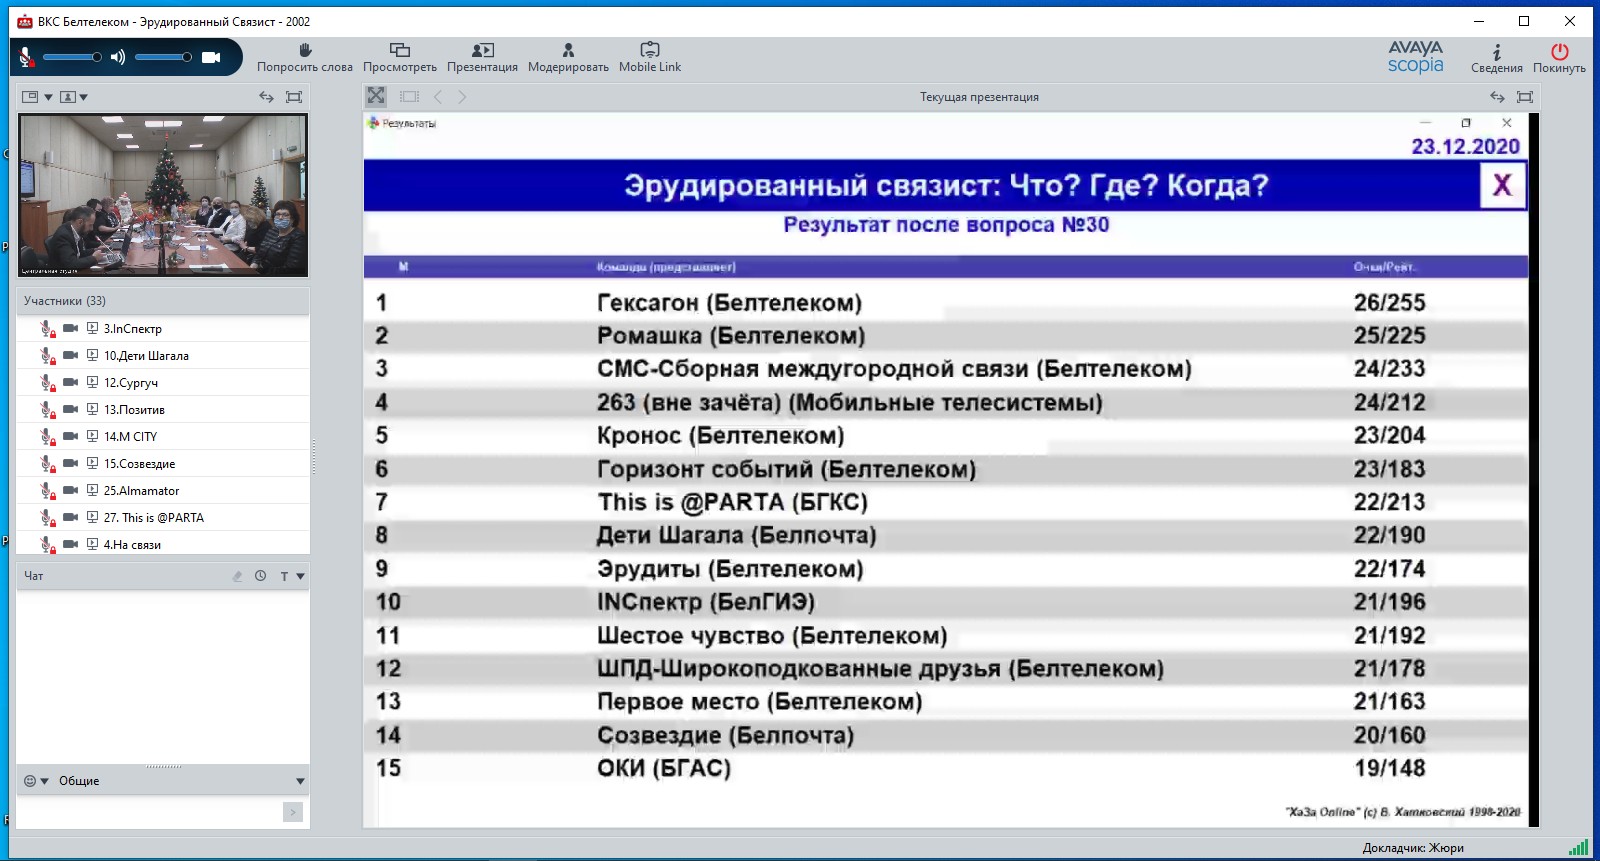This screenshot has height=861, width=1600.
Task: Click the conference room video thumbnail
Action: pos(163,195)
